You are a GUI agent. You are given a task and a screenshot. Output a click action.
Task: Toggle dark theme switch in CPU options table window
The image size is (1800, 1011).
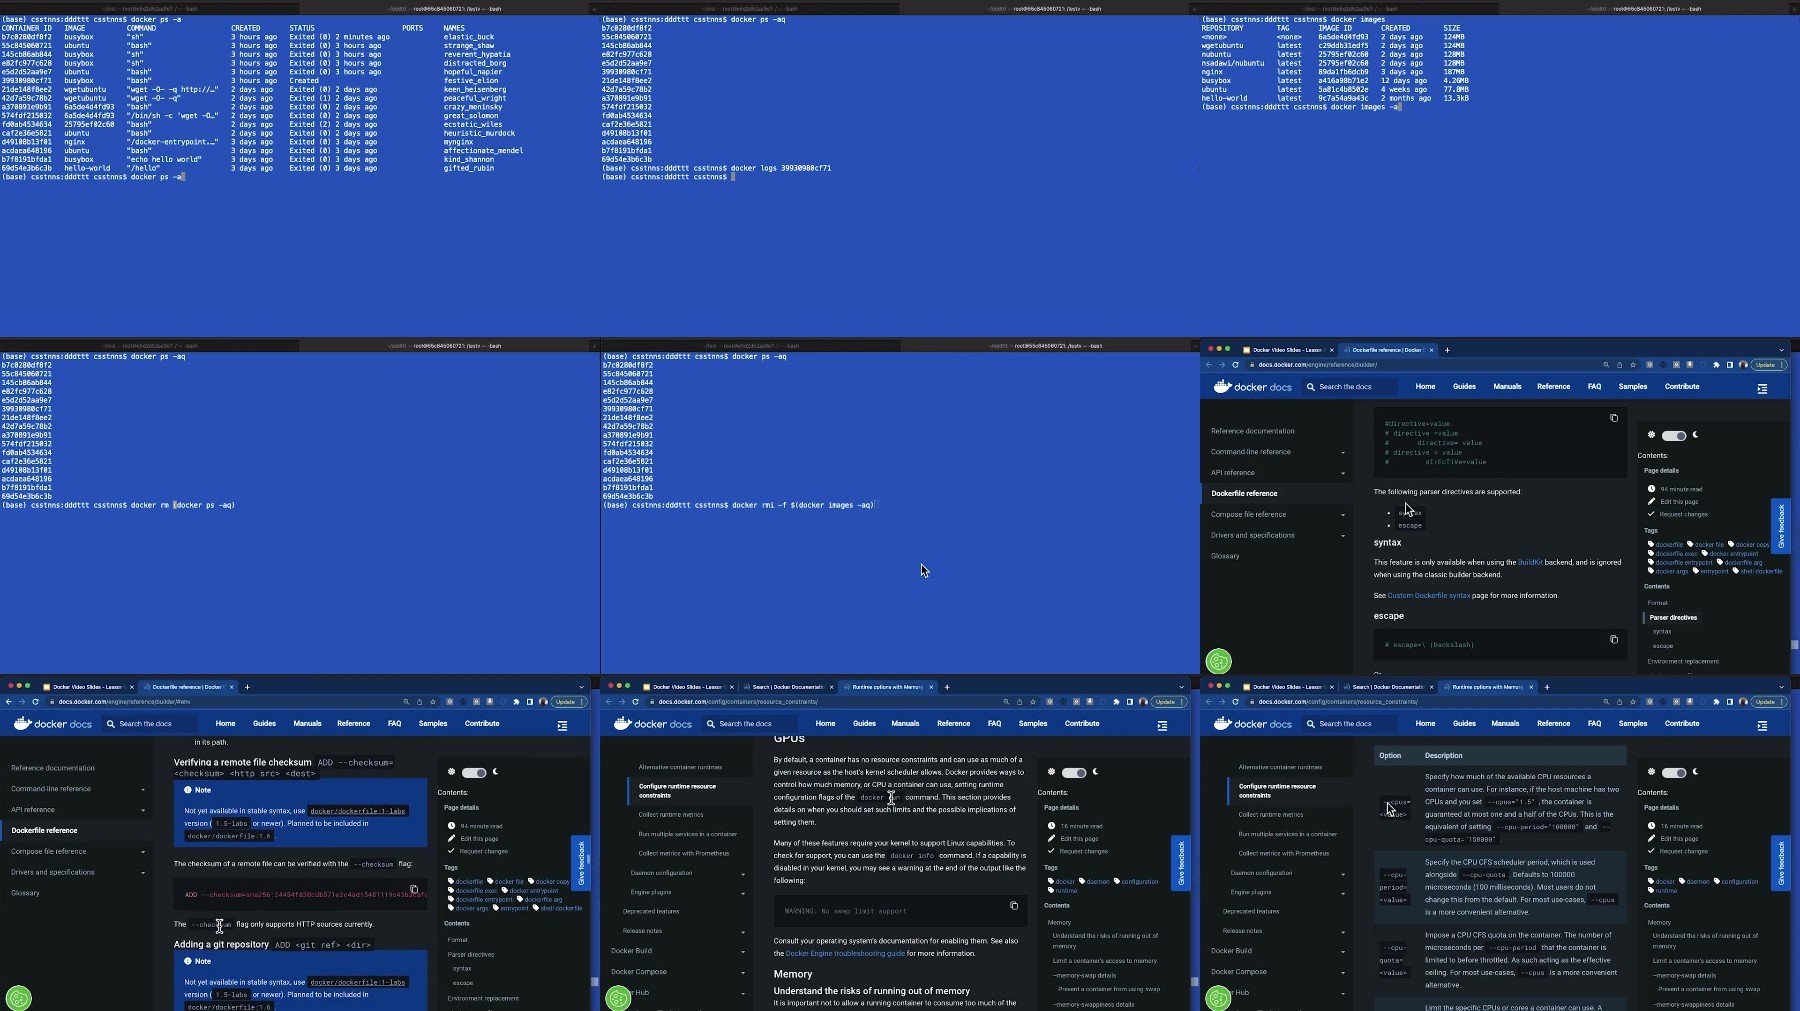pyautogui.click(x=1674, y=773)
